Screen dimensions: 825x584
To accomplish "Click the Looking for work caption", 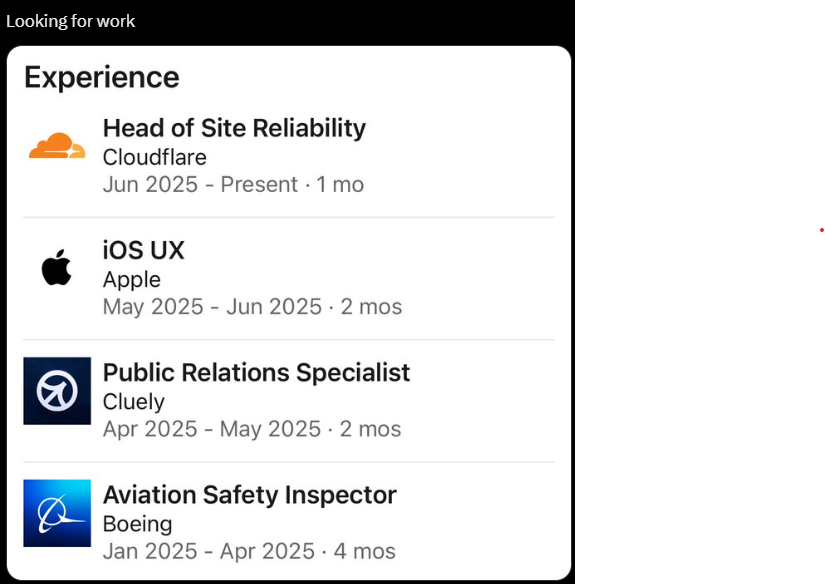I will [70, 21].
